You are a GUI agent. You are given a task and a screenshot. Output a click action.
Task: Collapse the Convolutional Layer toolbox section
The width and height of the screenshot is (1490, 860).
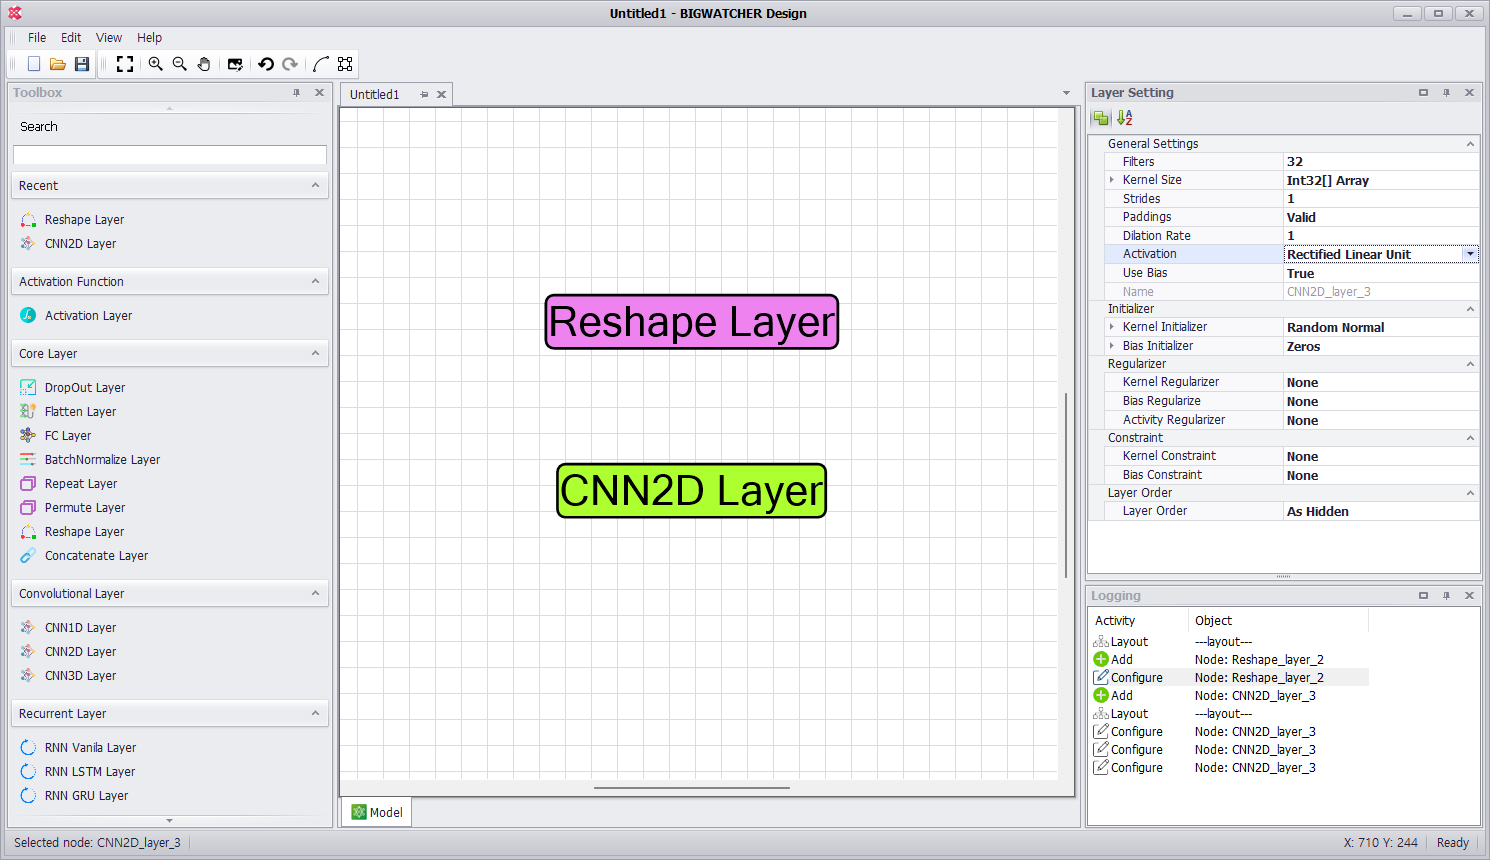315,593
